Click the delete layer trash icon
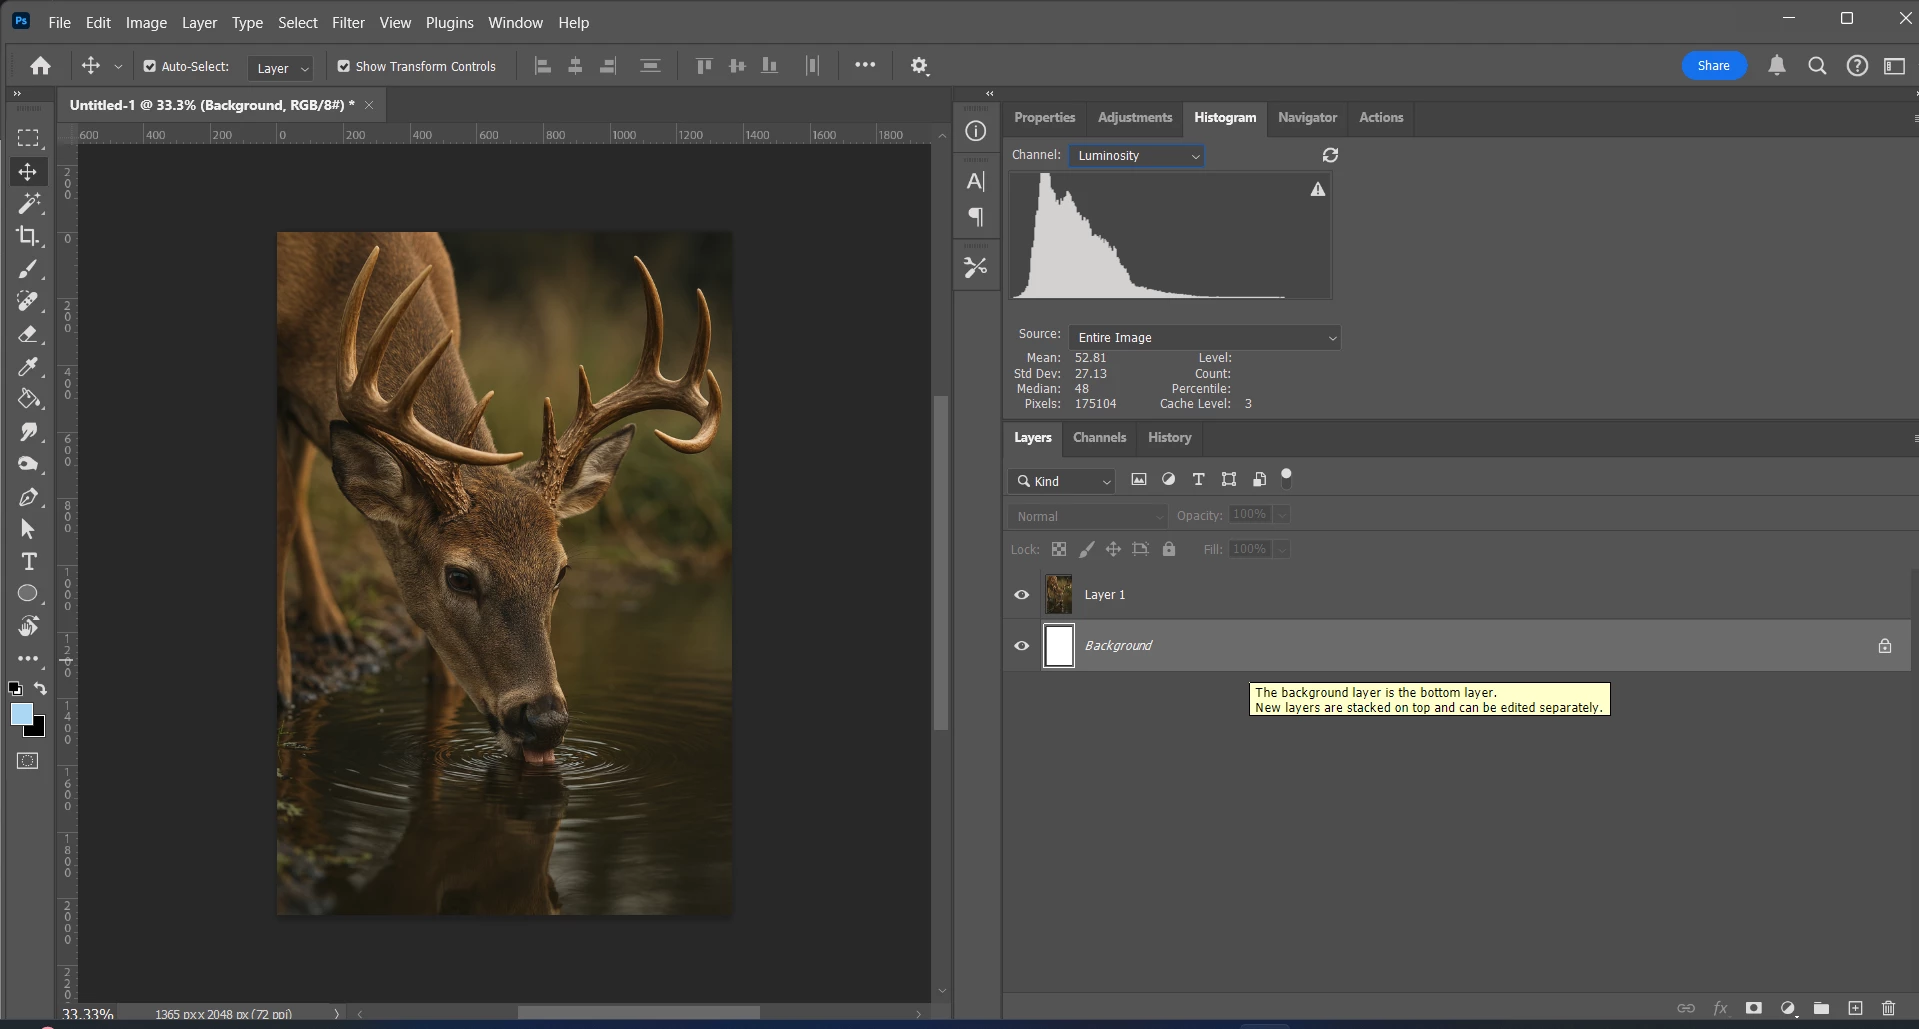Screen dimensions: 1919x1029 [x=1888, y=1008]
